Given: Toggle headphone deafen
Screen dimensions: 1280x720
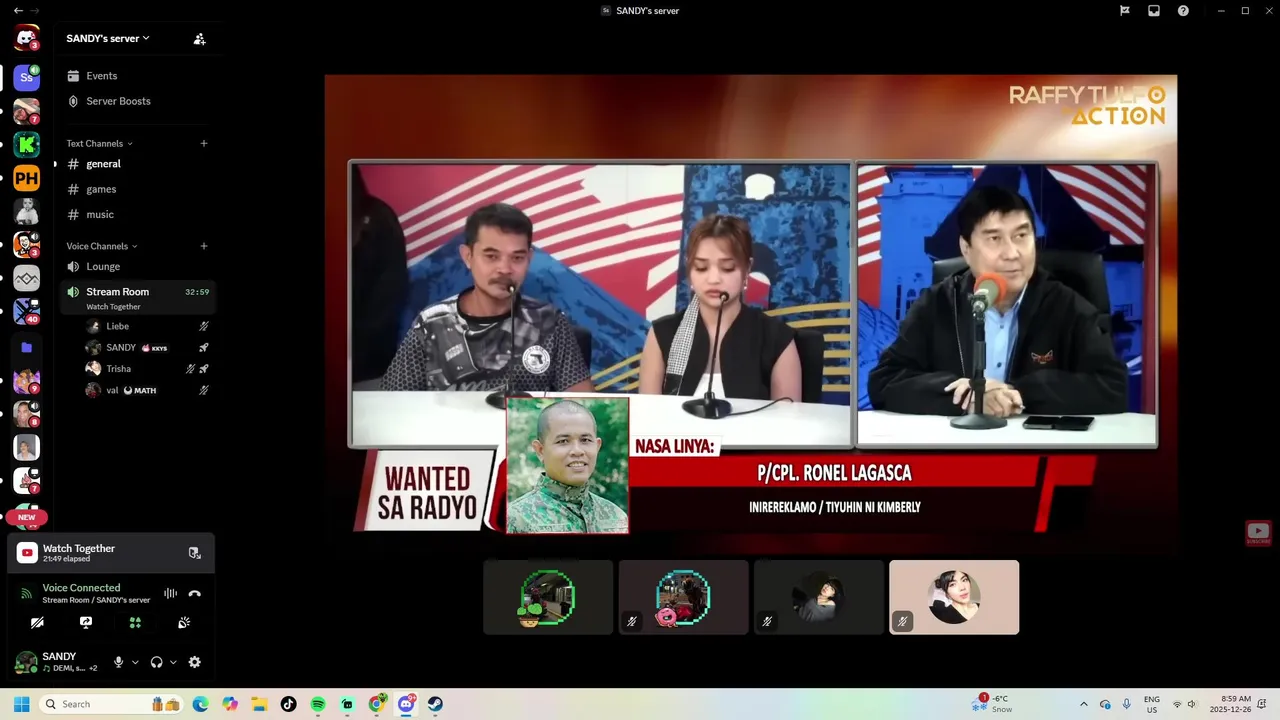Looking at the screenshot, I should 156,662.
